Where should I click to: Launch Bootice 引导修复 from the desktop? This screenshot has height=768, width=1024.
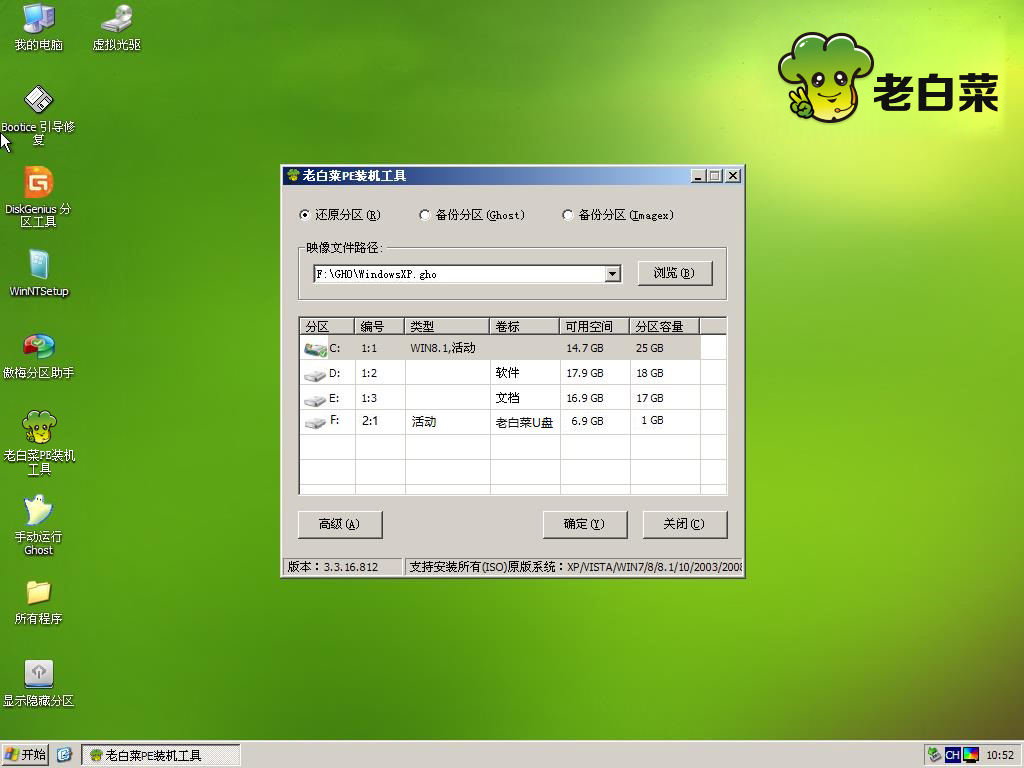(x=39, y=116)
